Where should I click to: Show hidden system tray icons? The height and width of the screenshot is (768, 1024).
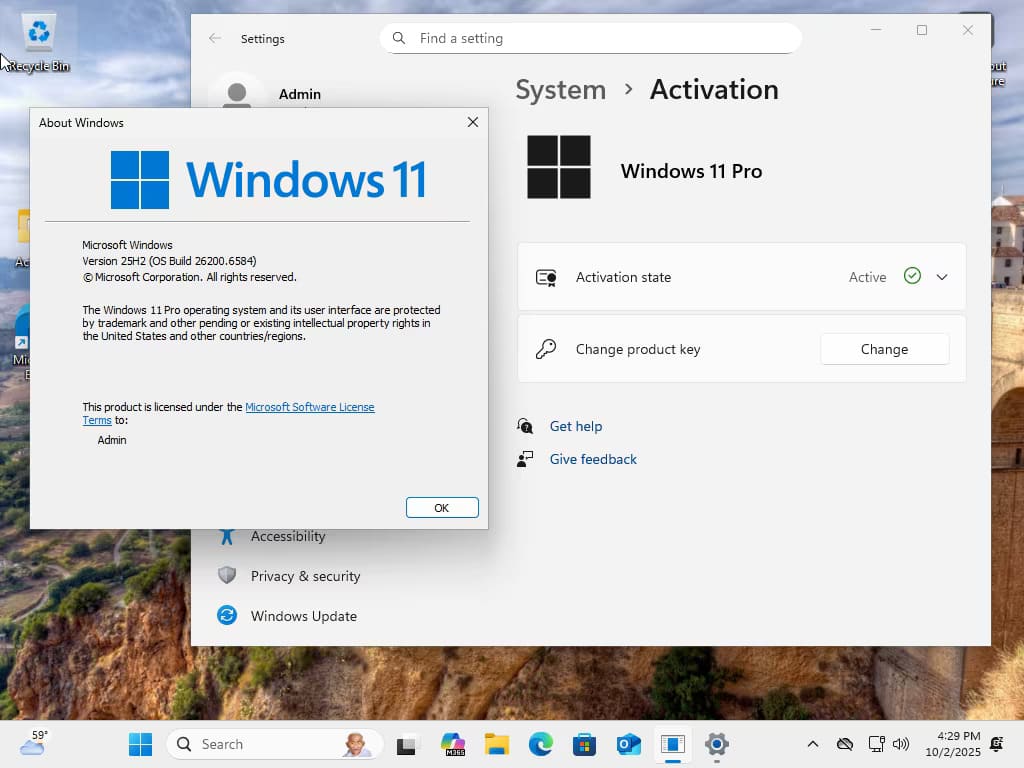[813, 744]
